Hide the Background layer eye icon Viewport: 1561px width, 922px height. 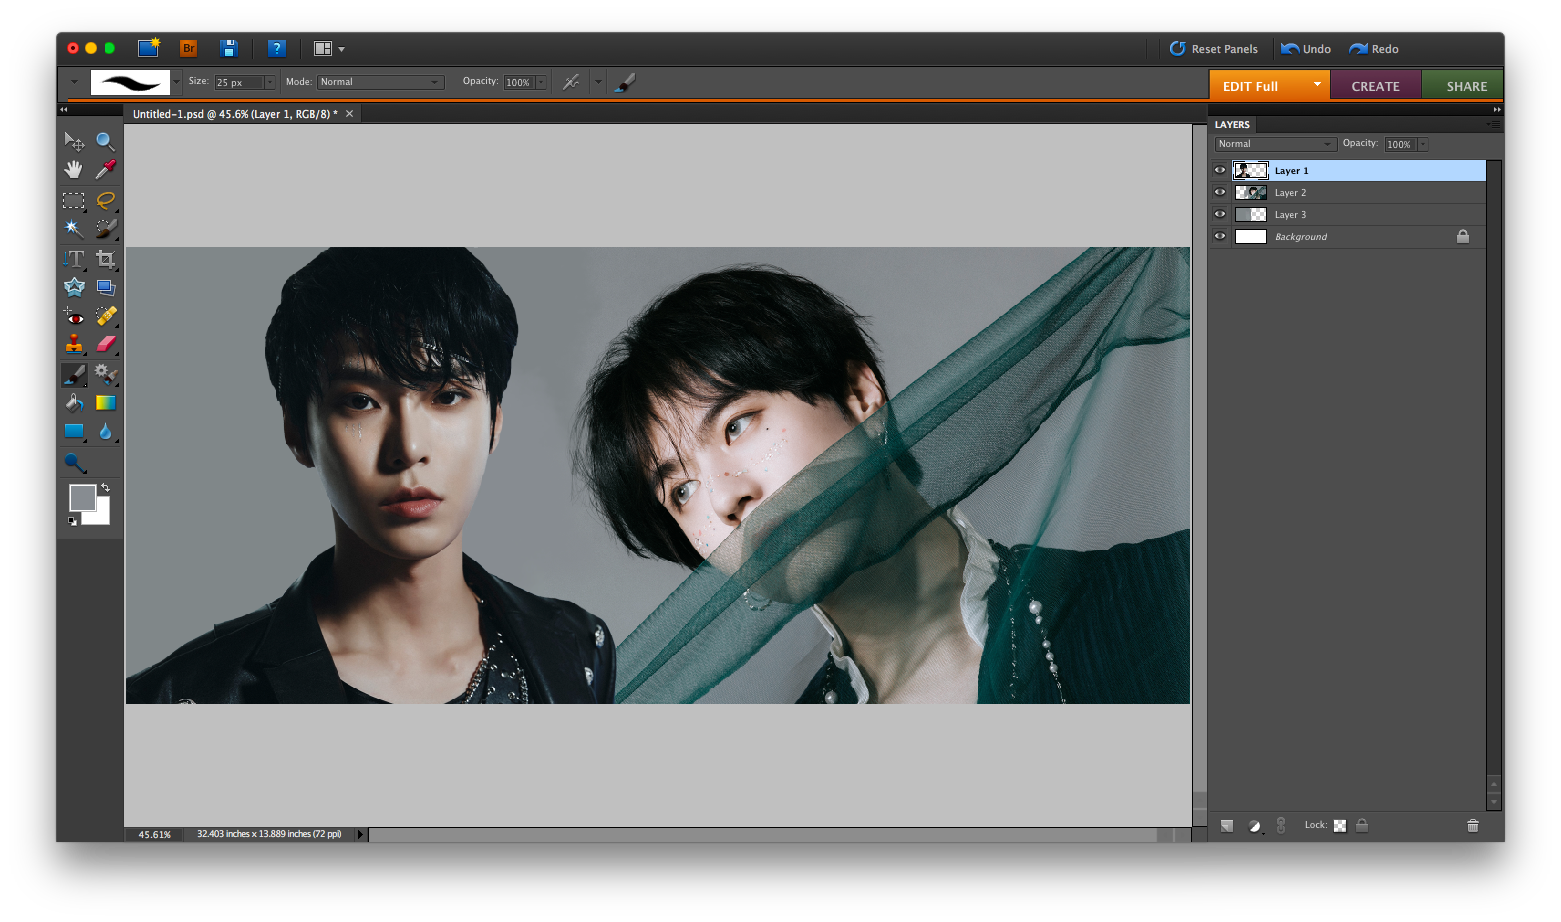pos(1220,236)
